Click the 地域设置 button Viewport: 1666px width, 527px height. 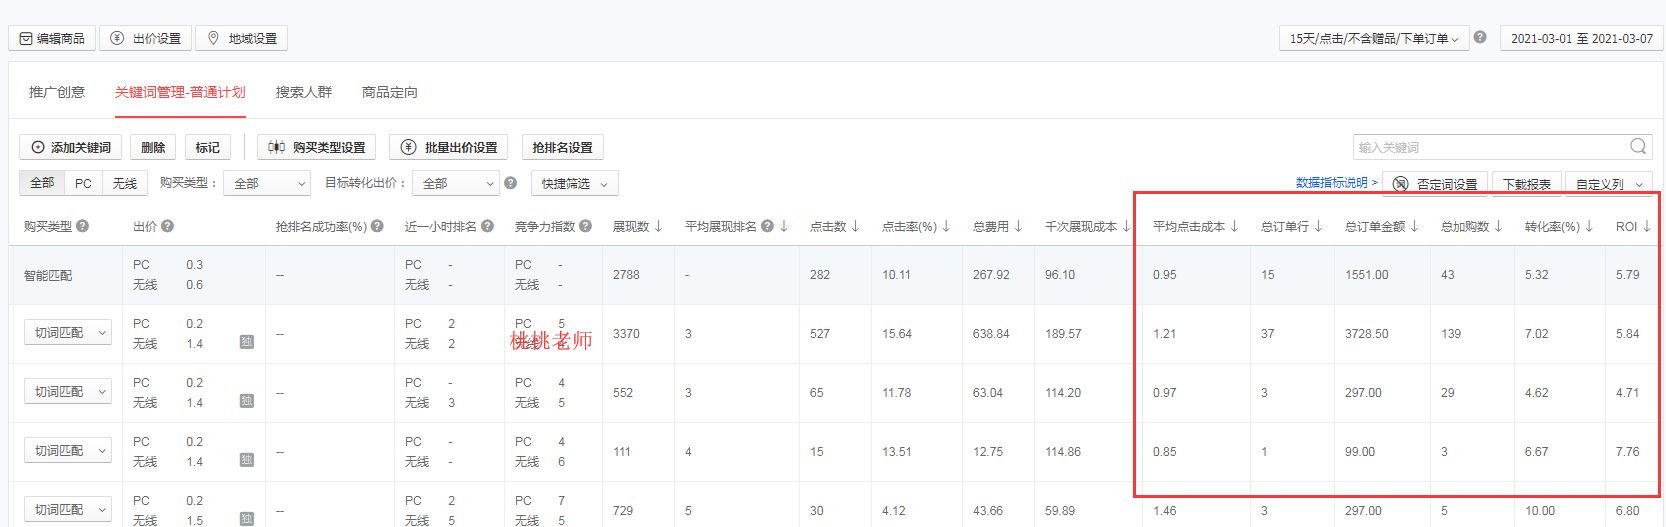242,38
